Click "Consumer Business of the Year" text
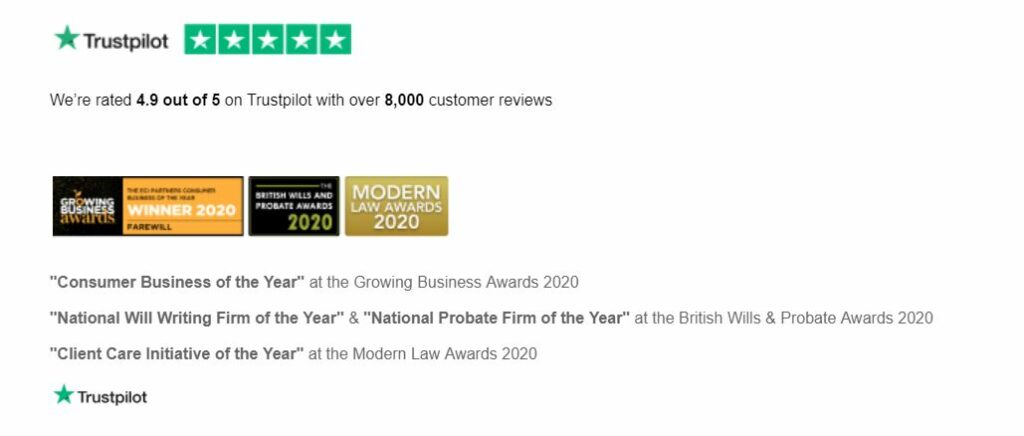This screenshot has height=436, width=1024. coord(177,282)
